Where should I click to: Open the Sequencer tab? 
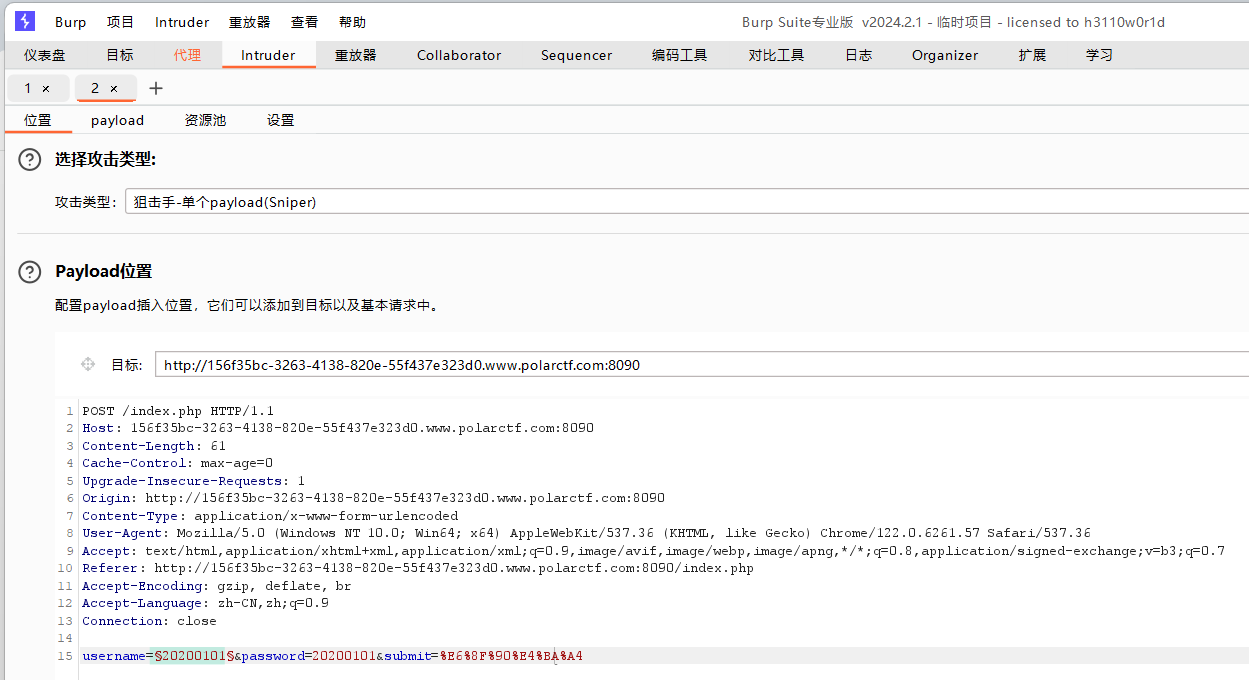576,55
